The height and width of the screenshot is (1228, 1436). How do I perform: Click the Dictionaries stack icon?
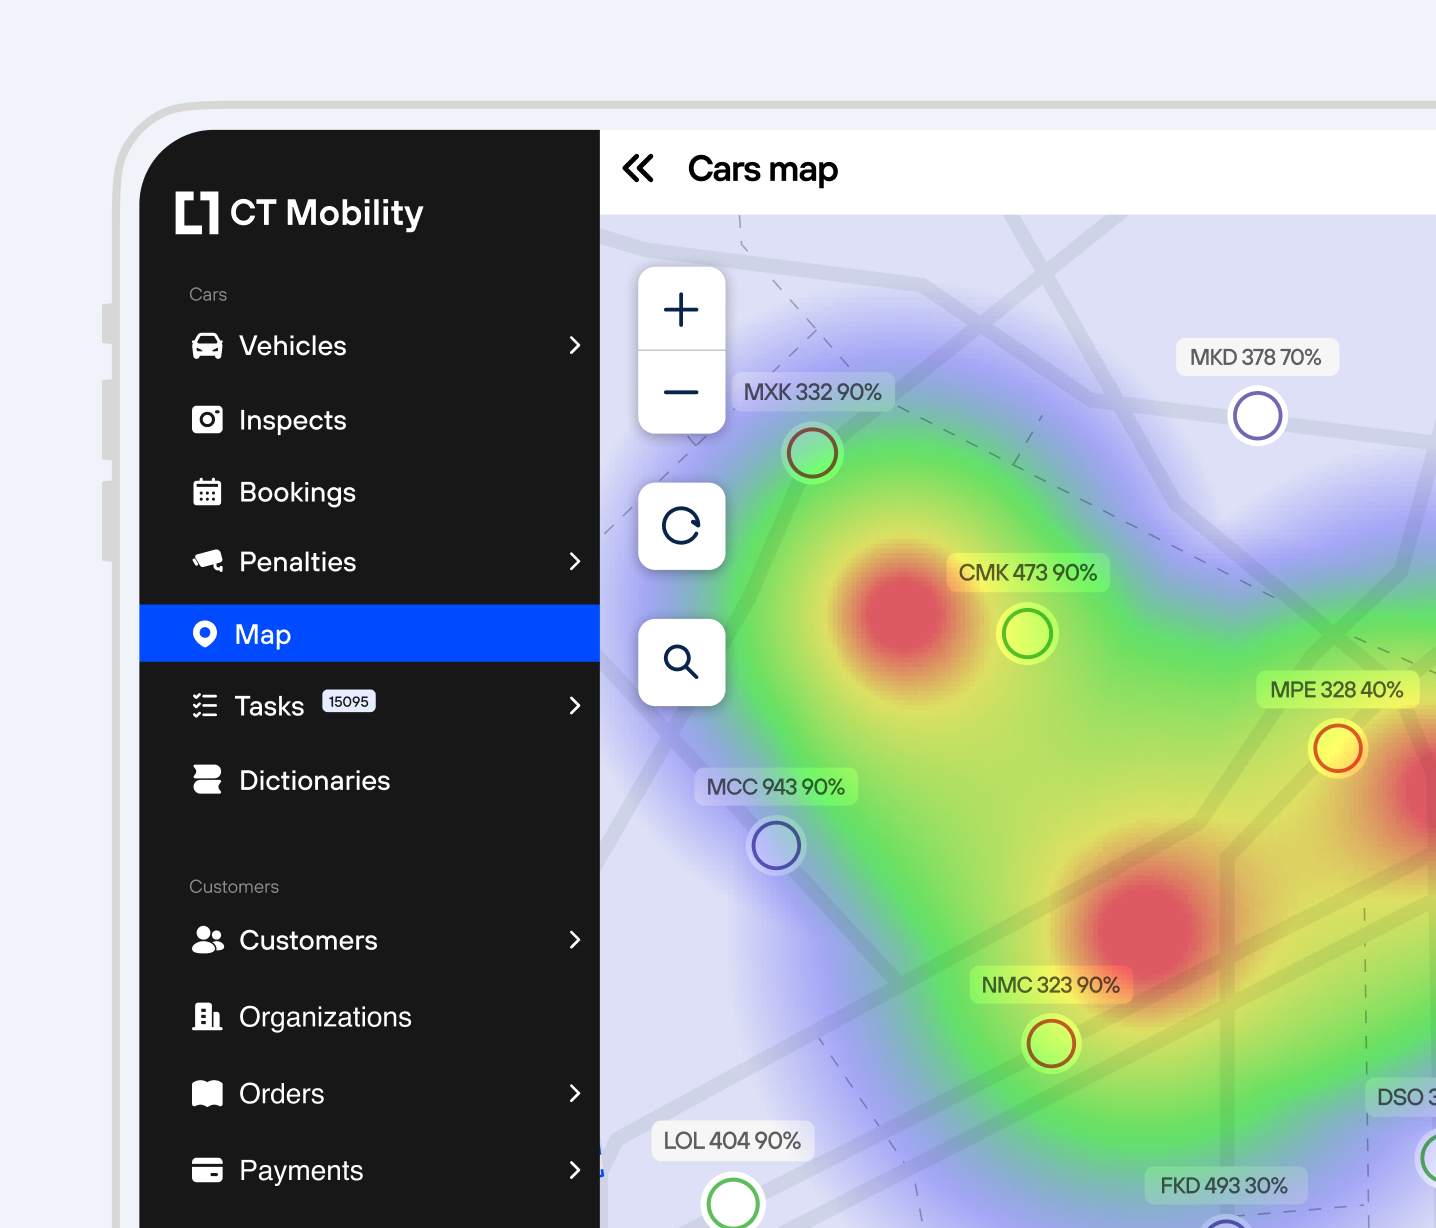(207, 780)
